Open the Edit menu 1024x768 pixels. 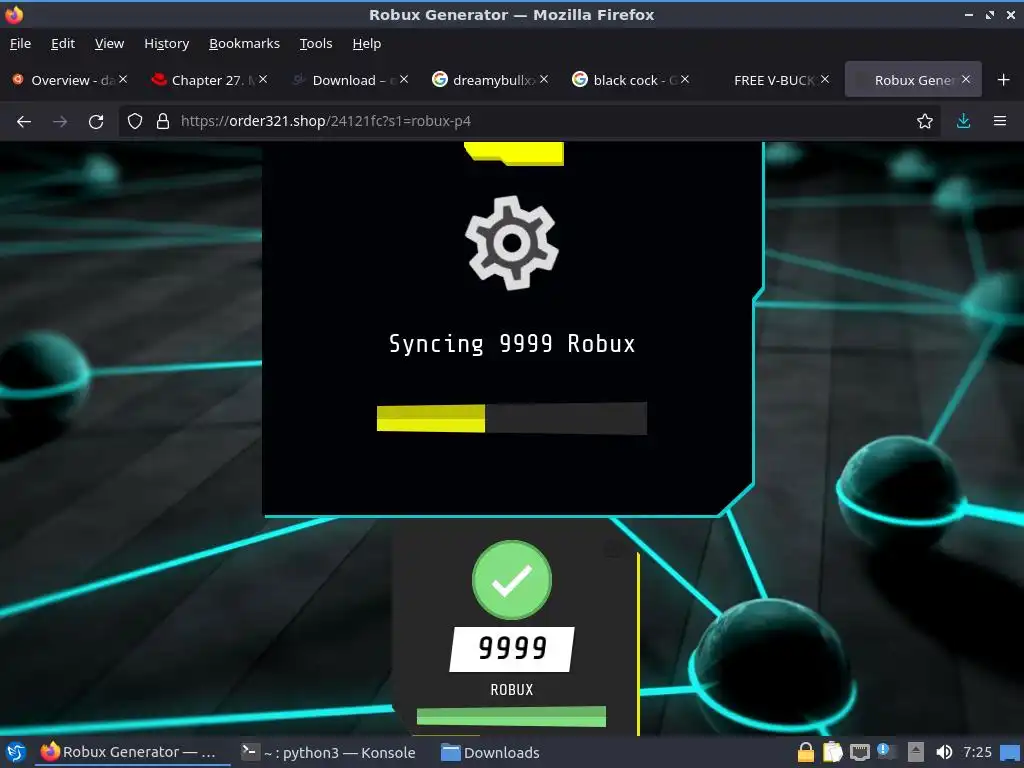click(x=63, y=44)
